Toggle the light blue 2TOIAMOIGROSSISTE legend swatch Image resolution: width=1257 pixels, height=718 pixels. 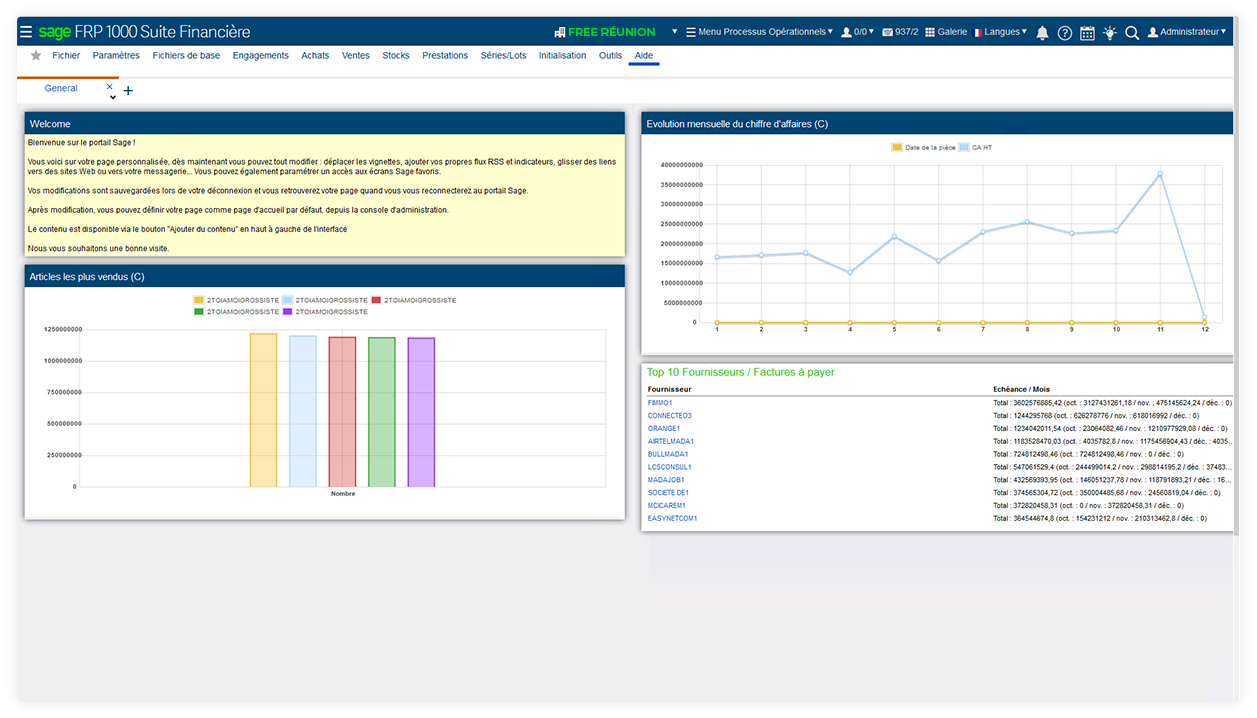288,300
